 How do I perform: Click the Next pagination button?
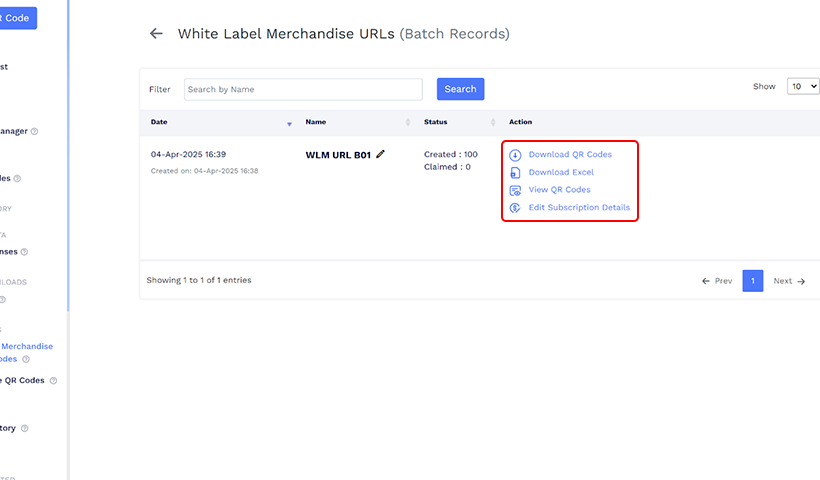point(788,281)
